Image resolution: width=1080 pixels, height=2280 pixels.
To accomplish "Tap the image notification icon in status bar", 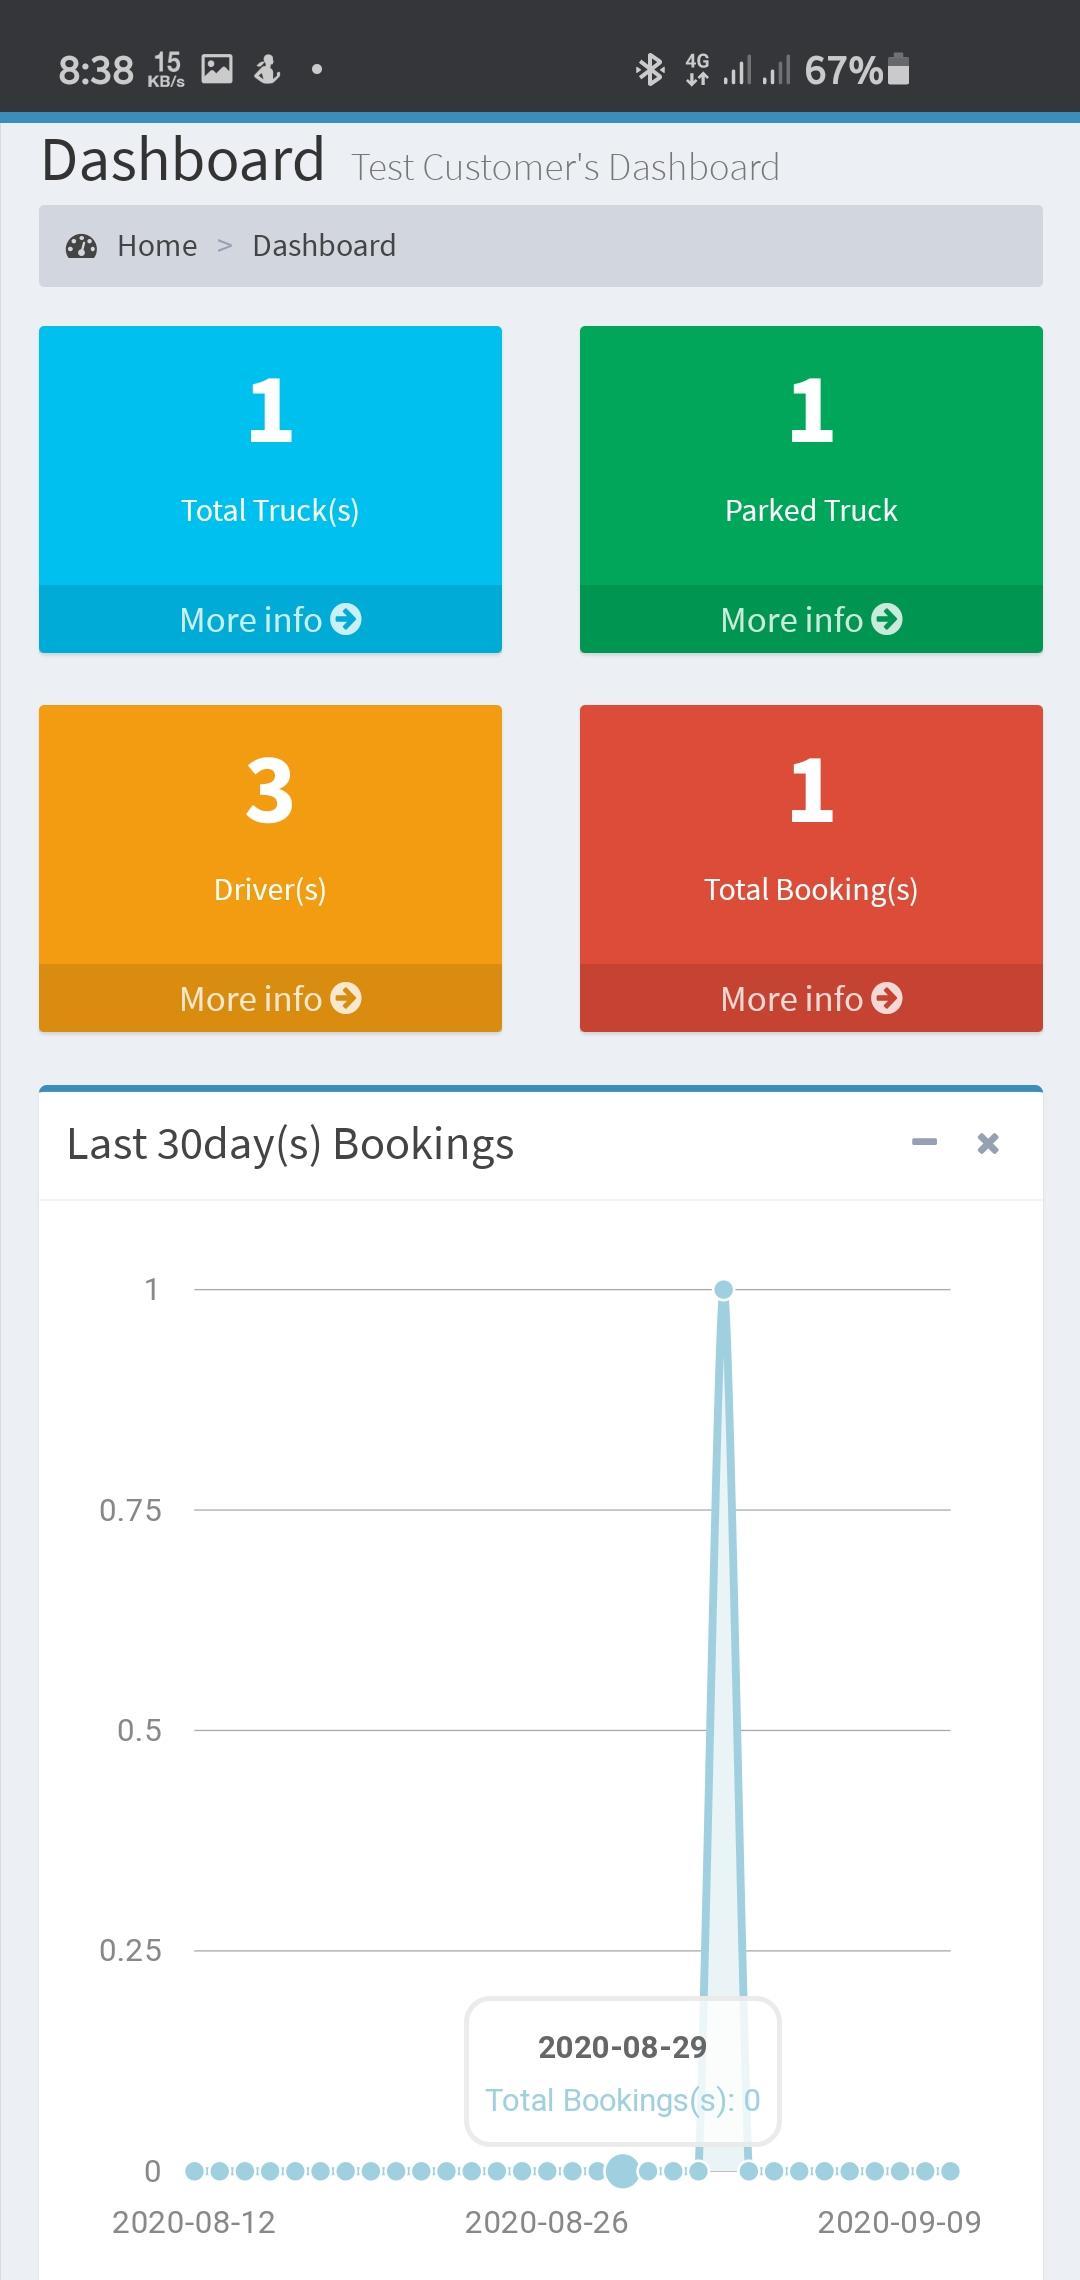I will [x=217, y=69].
